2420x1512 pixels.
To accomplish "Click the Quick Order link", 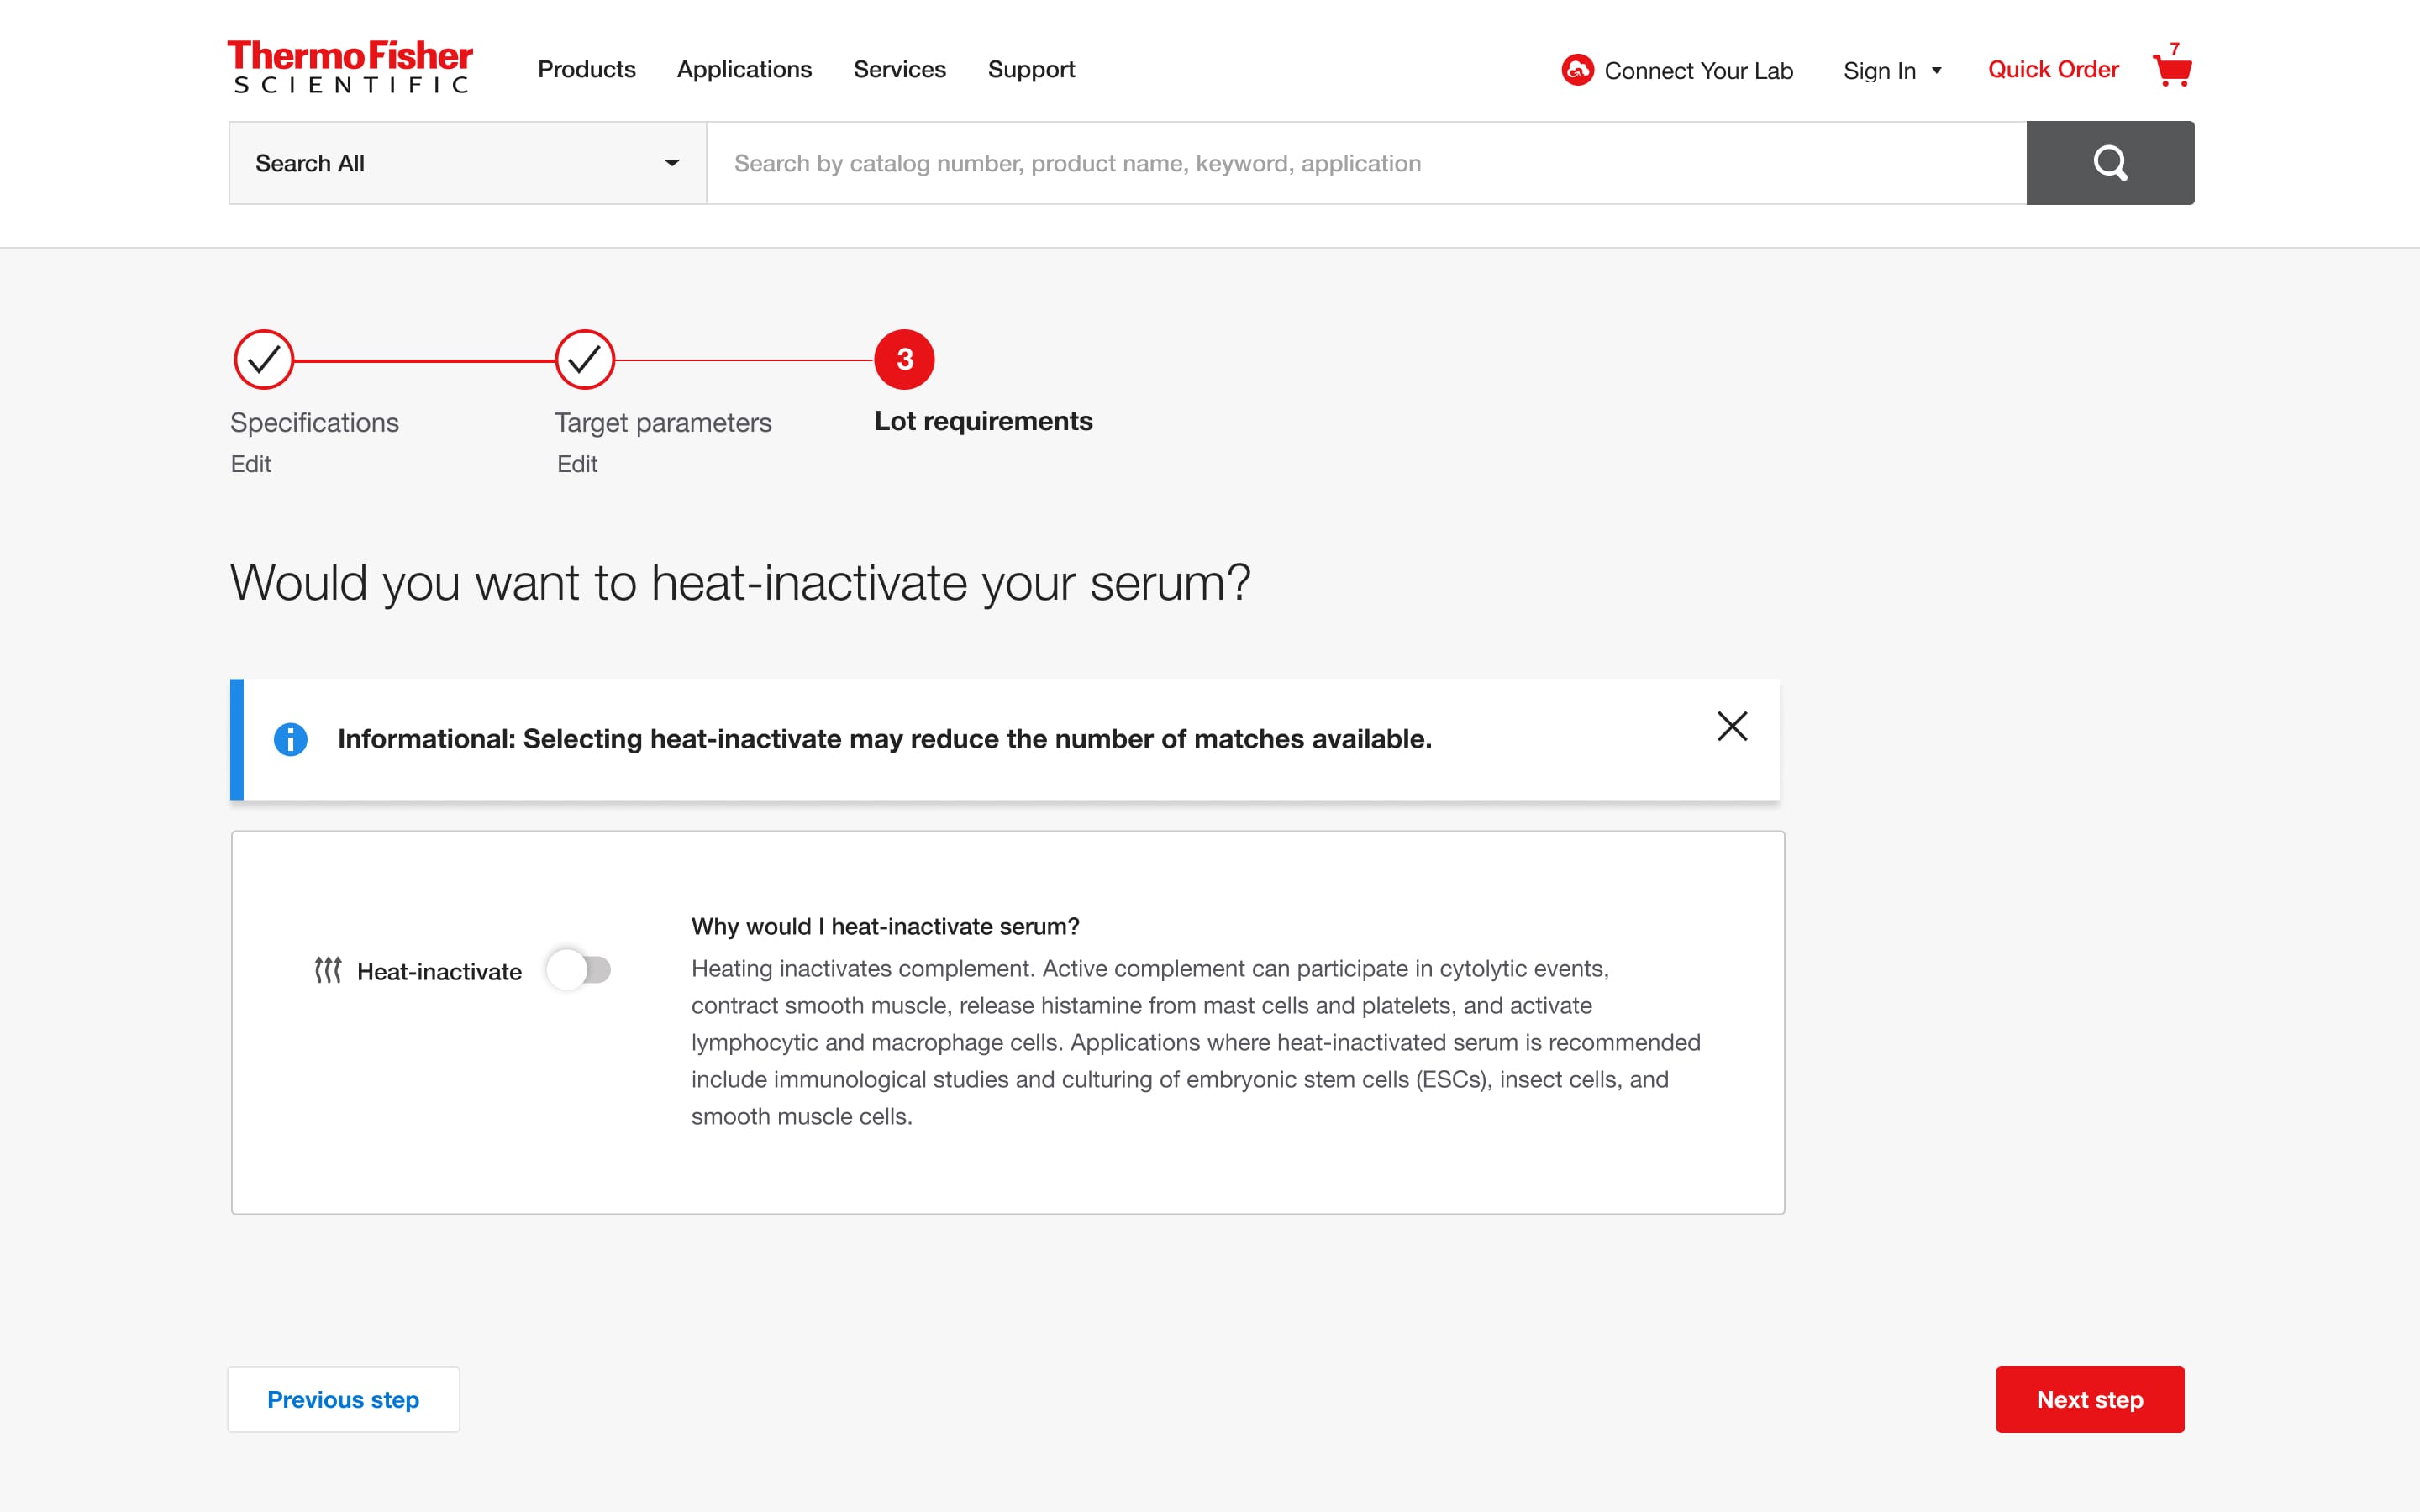I will pos(2053,69).
